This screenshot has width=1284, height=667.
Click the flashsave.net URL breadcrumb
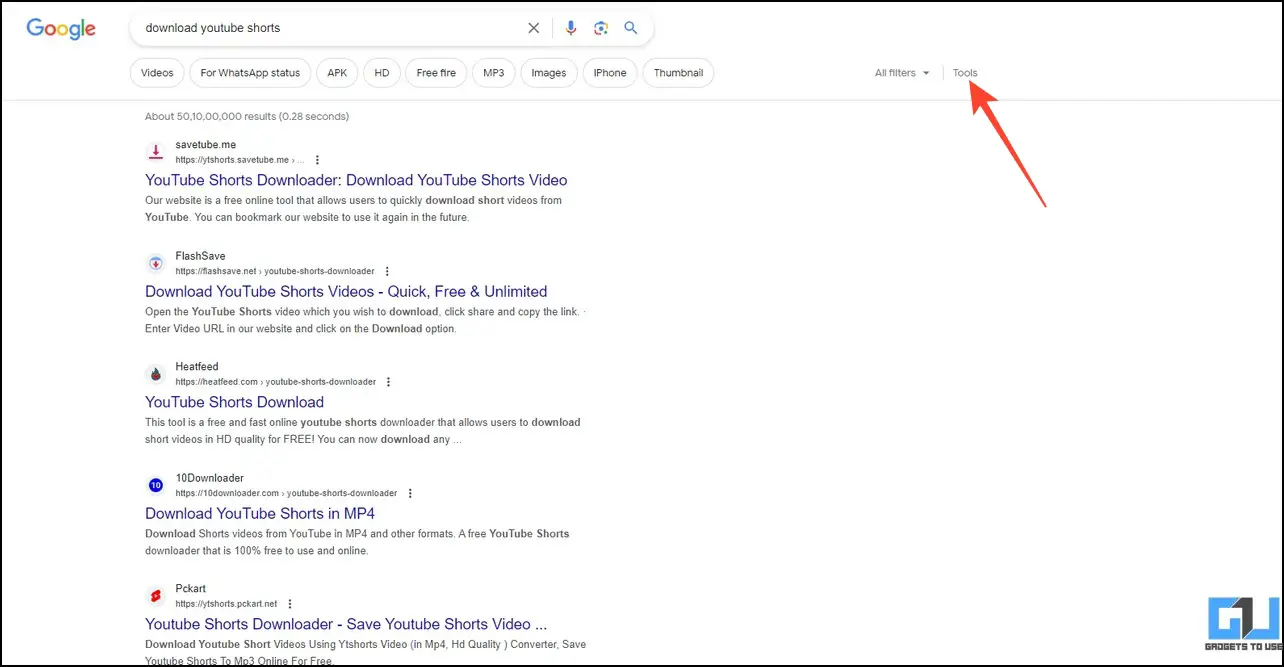(275, 271)
